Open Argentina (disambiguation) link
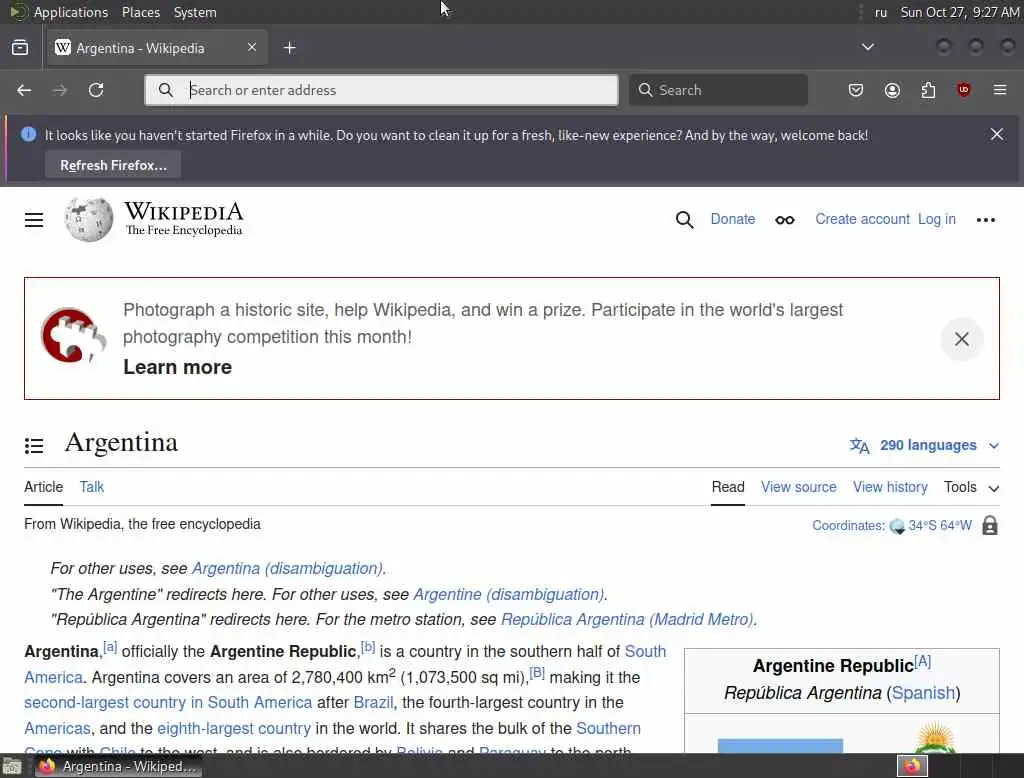The width and height of the screenshot is (1024, 778). coord(287,569)
